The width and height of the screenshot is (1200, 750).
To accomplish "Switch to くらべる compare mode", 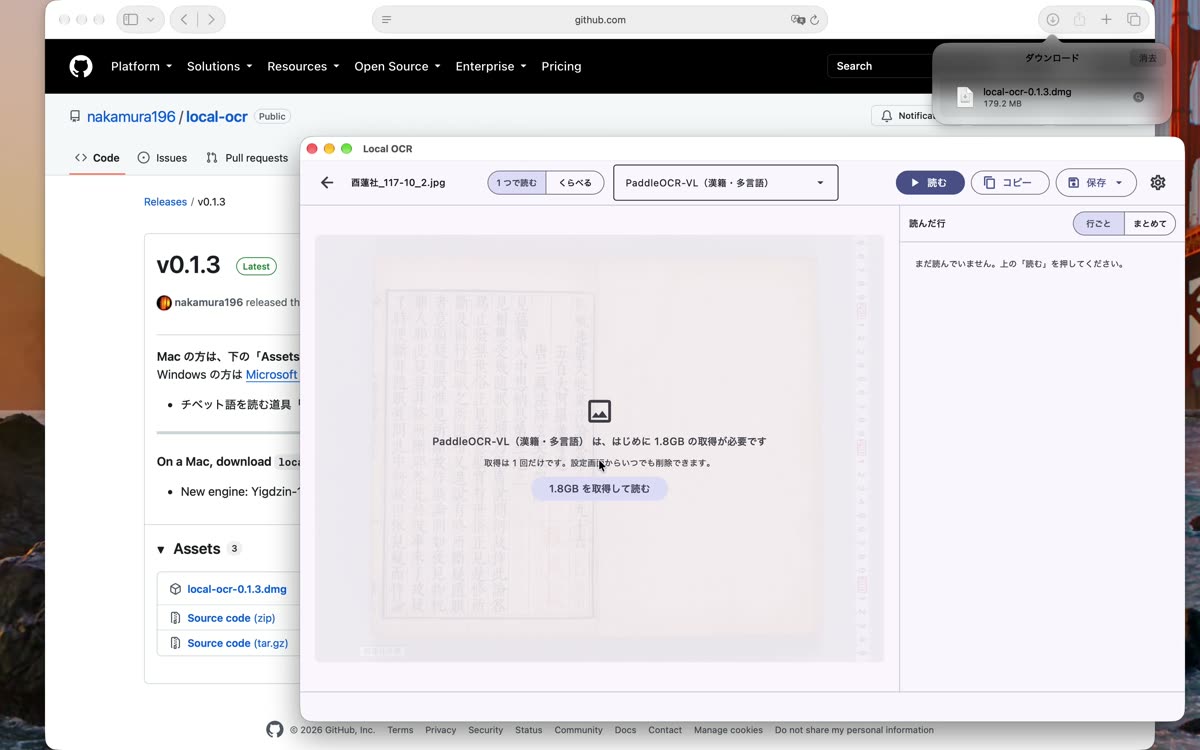I will (x=575, y=183).
